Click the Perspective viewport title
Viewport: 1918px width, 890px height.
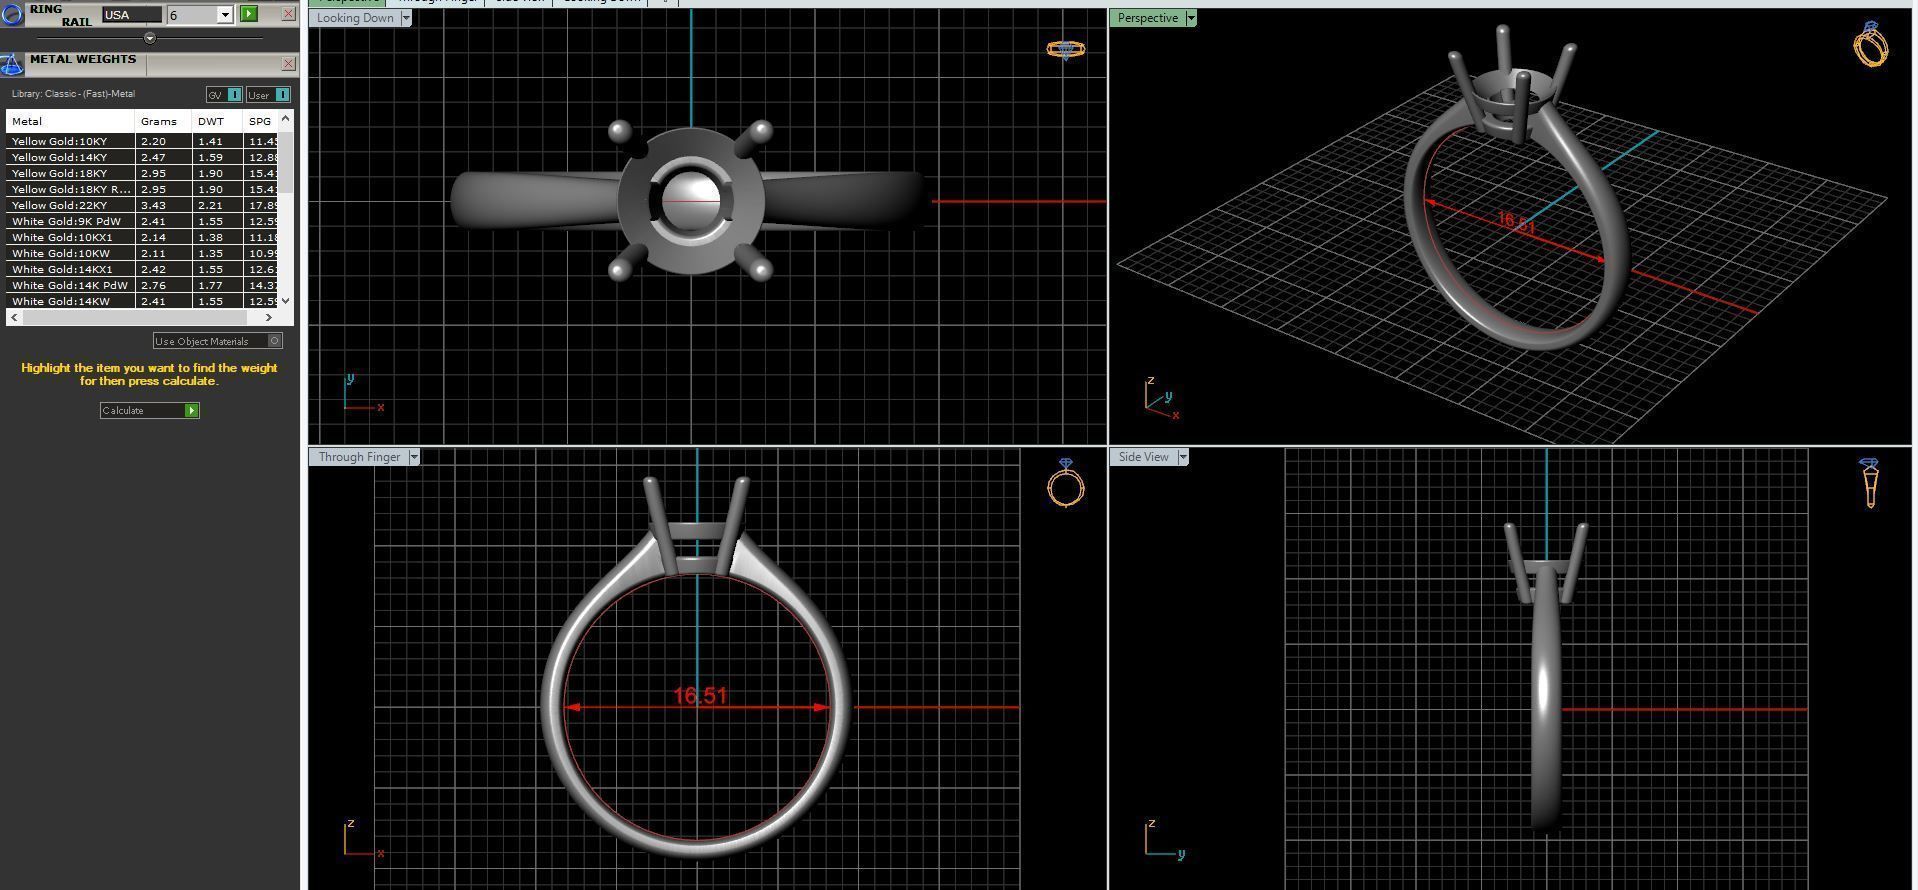(x=1147, y=18)
